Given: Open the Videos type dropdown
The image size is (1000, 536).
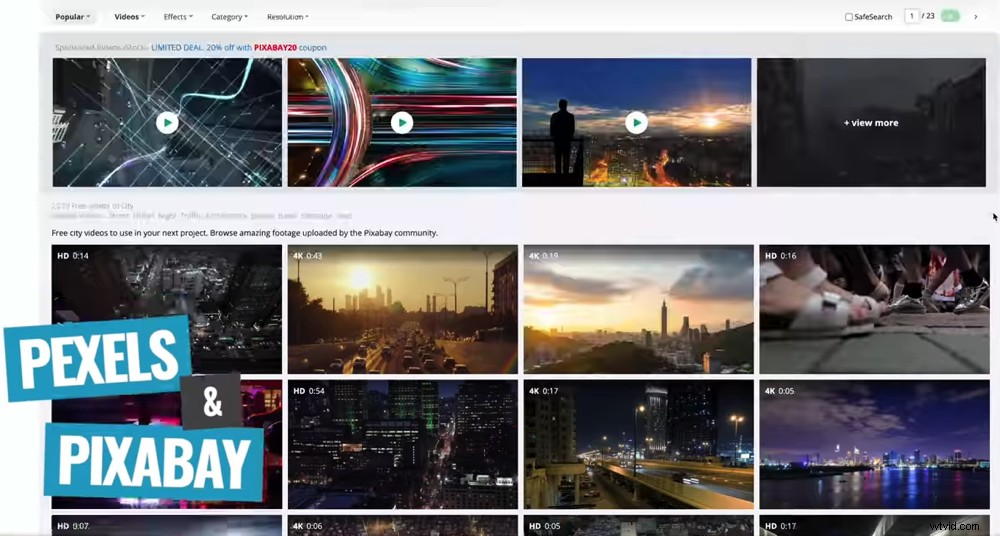Looking at the screenshot, I should click(129, 17).
